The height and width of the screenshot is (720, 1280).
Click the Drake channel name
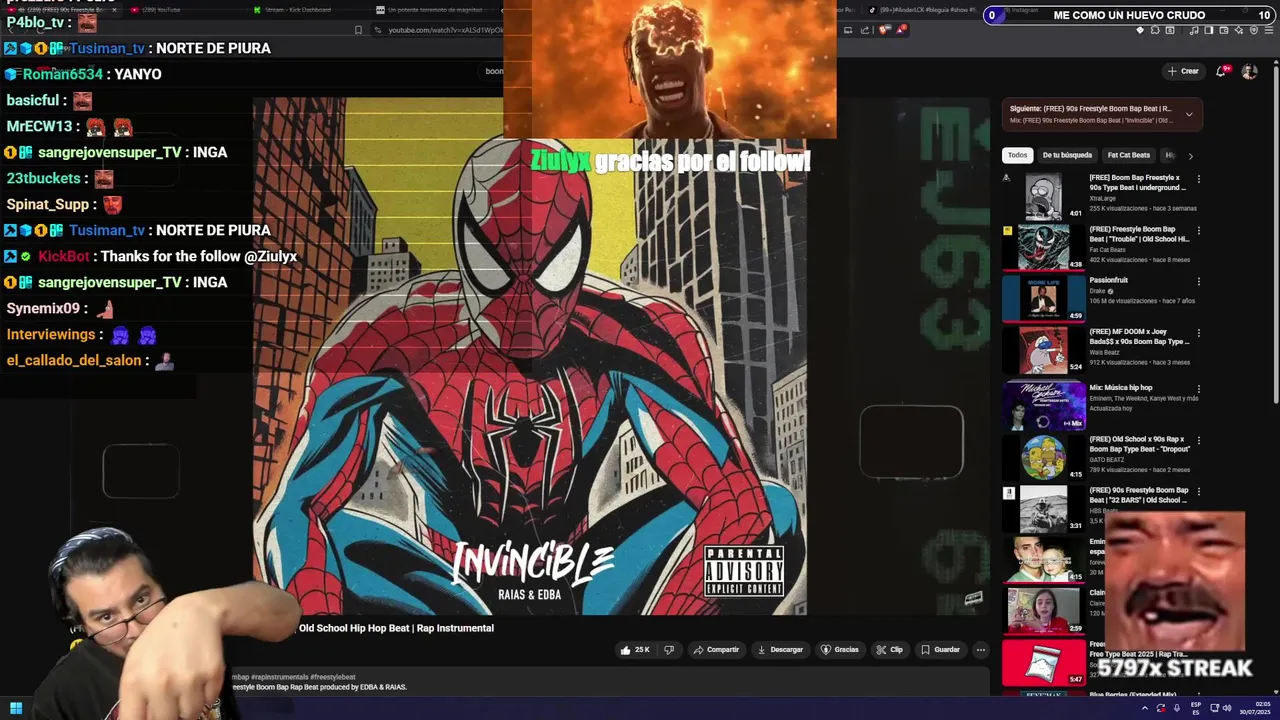(1097, 291)
